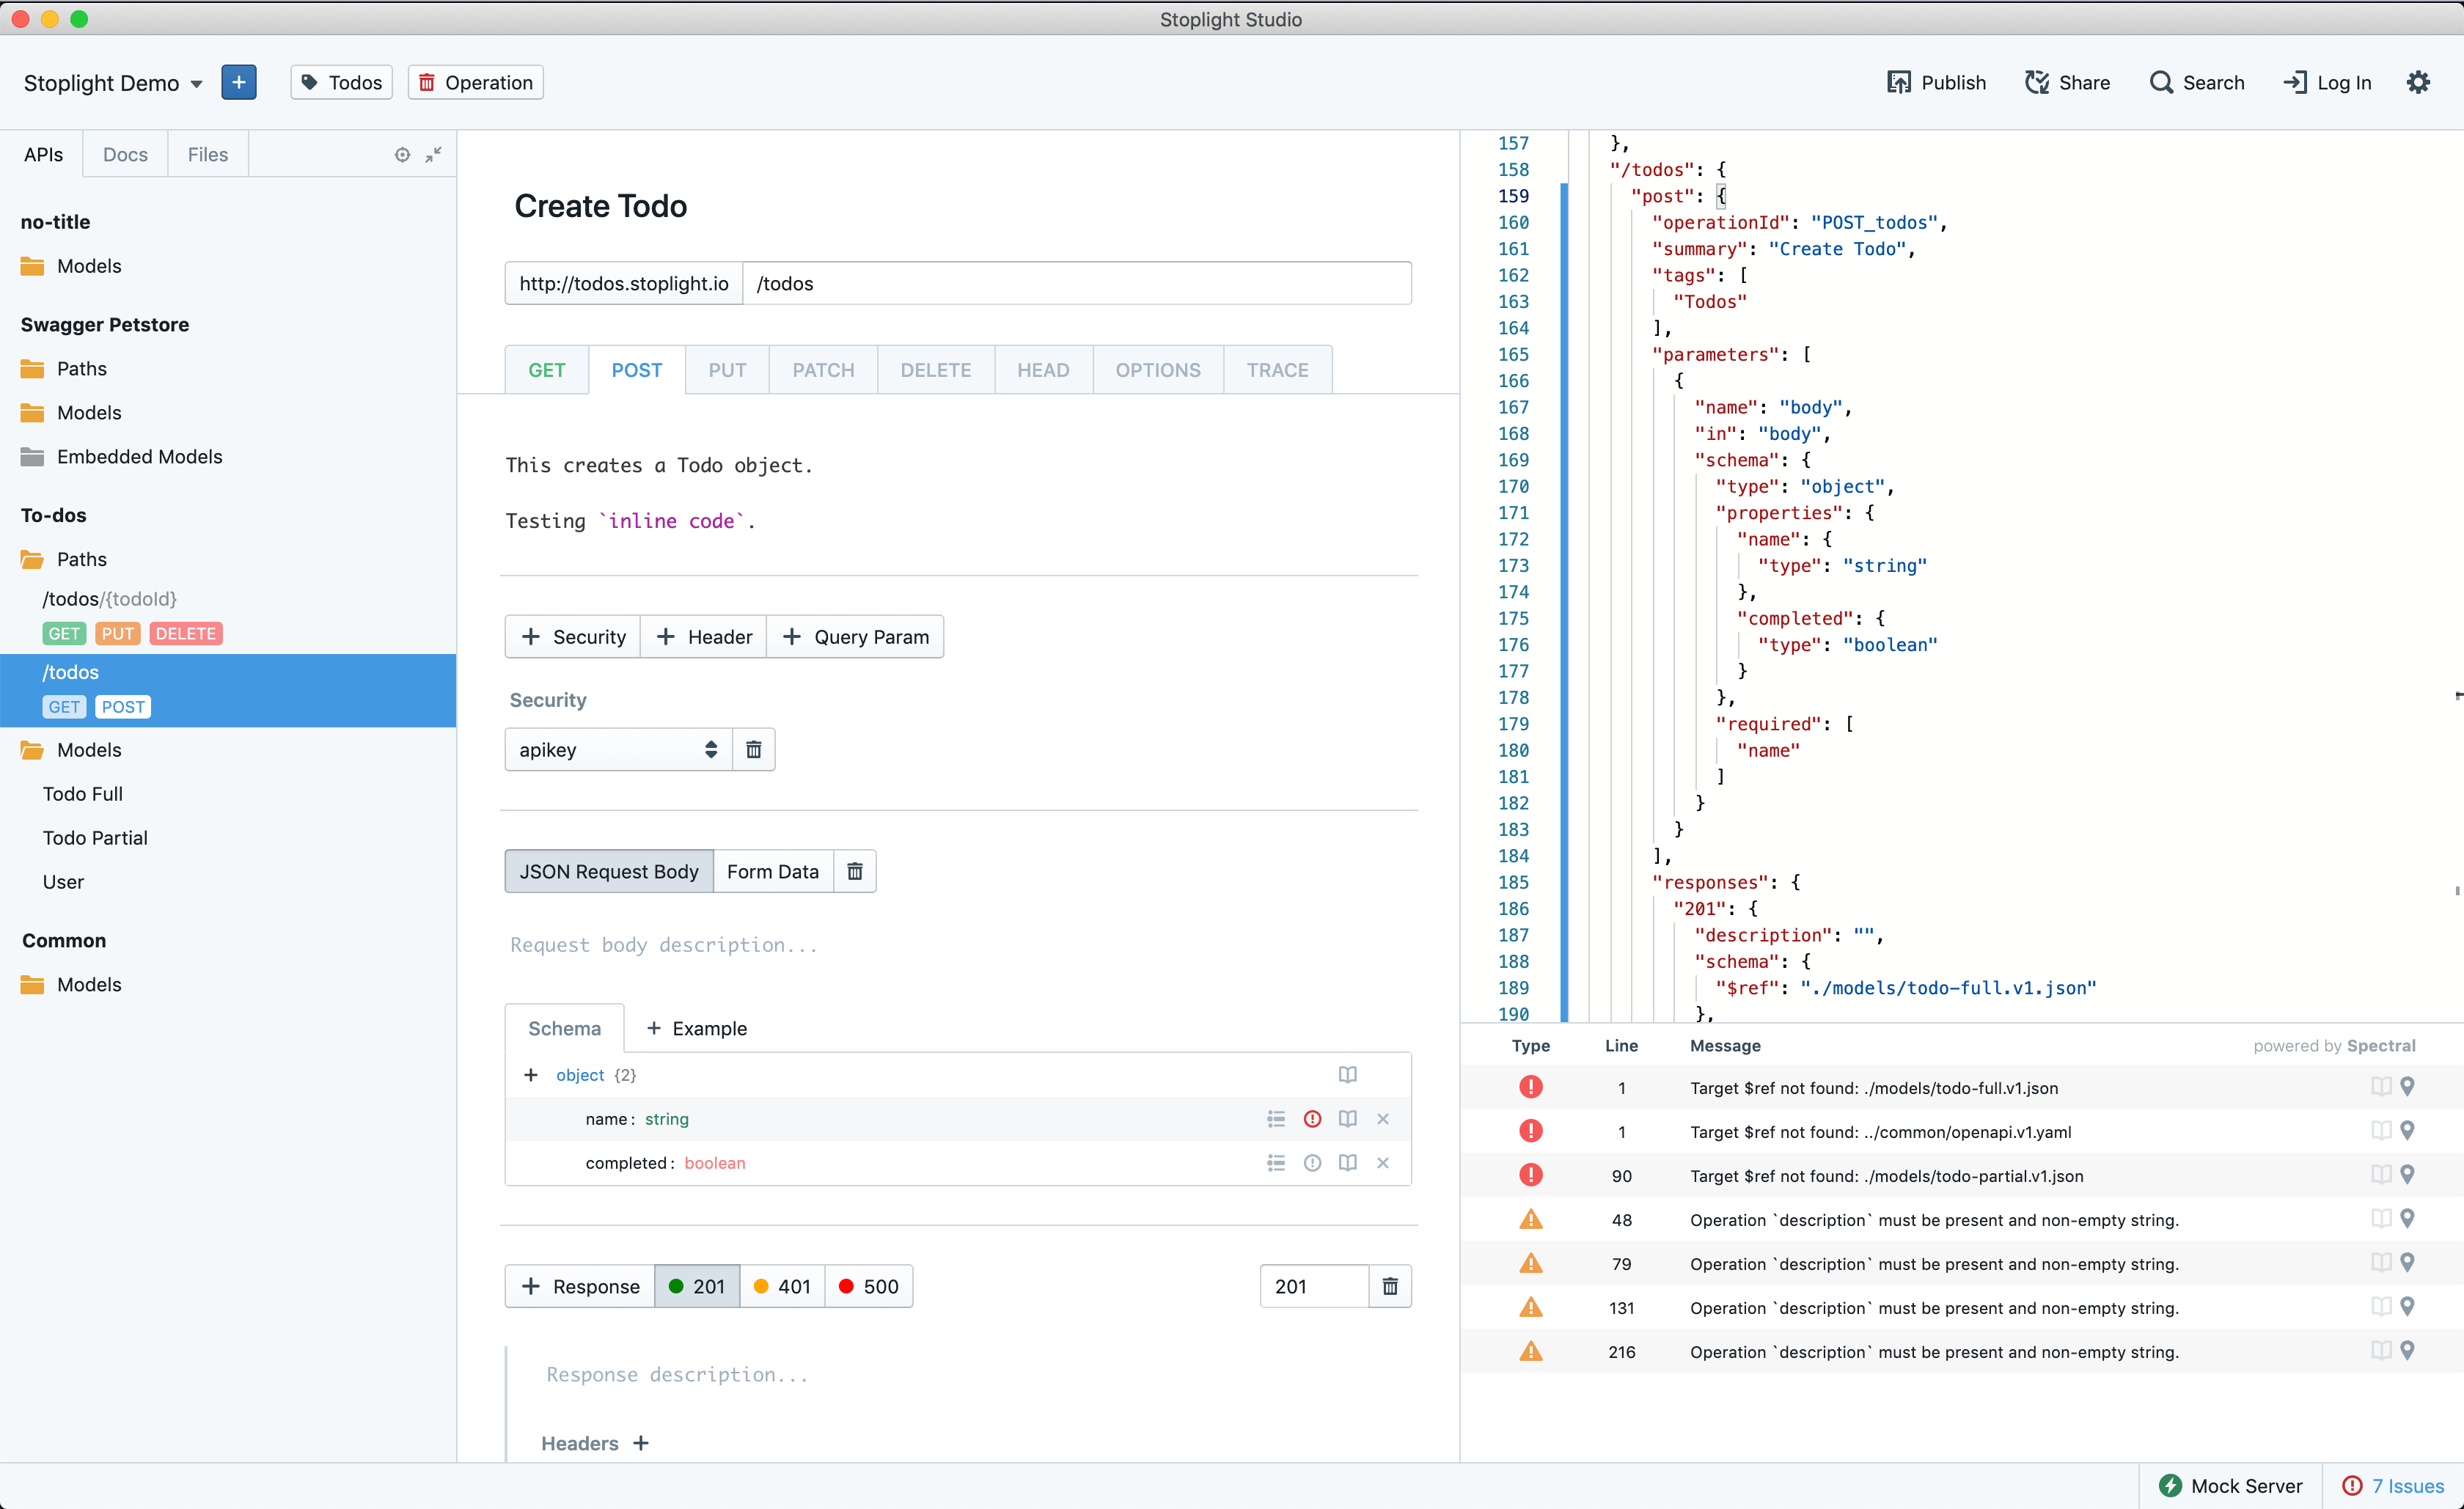This screenshot has width=2464, height=1509.
Task: Toggle the Mock Server
Action: 2230,1486
